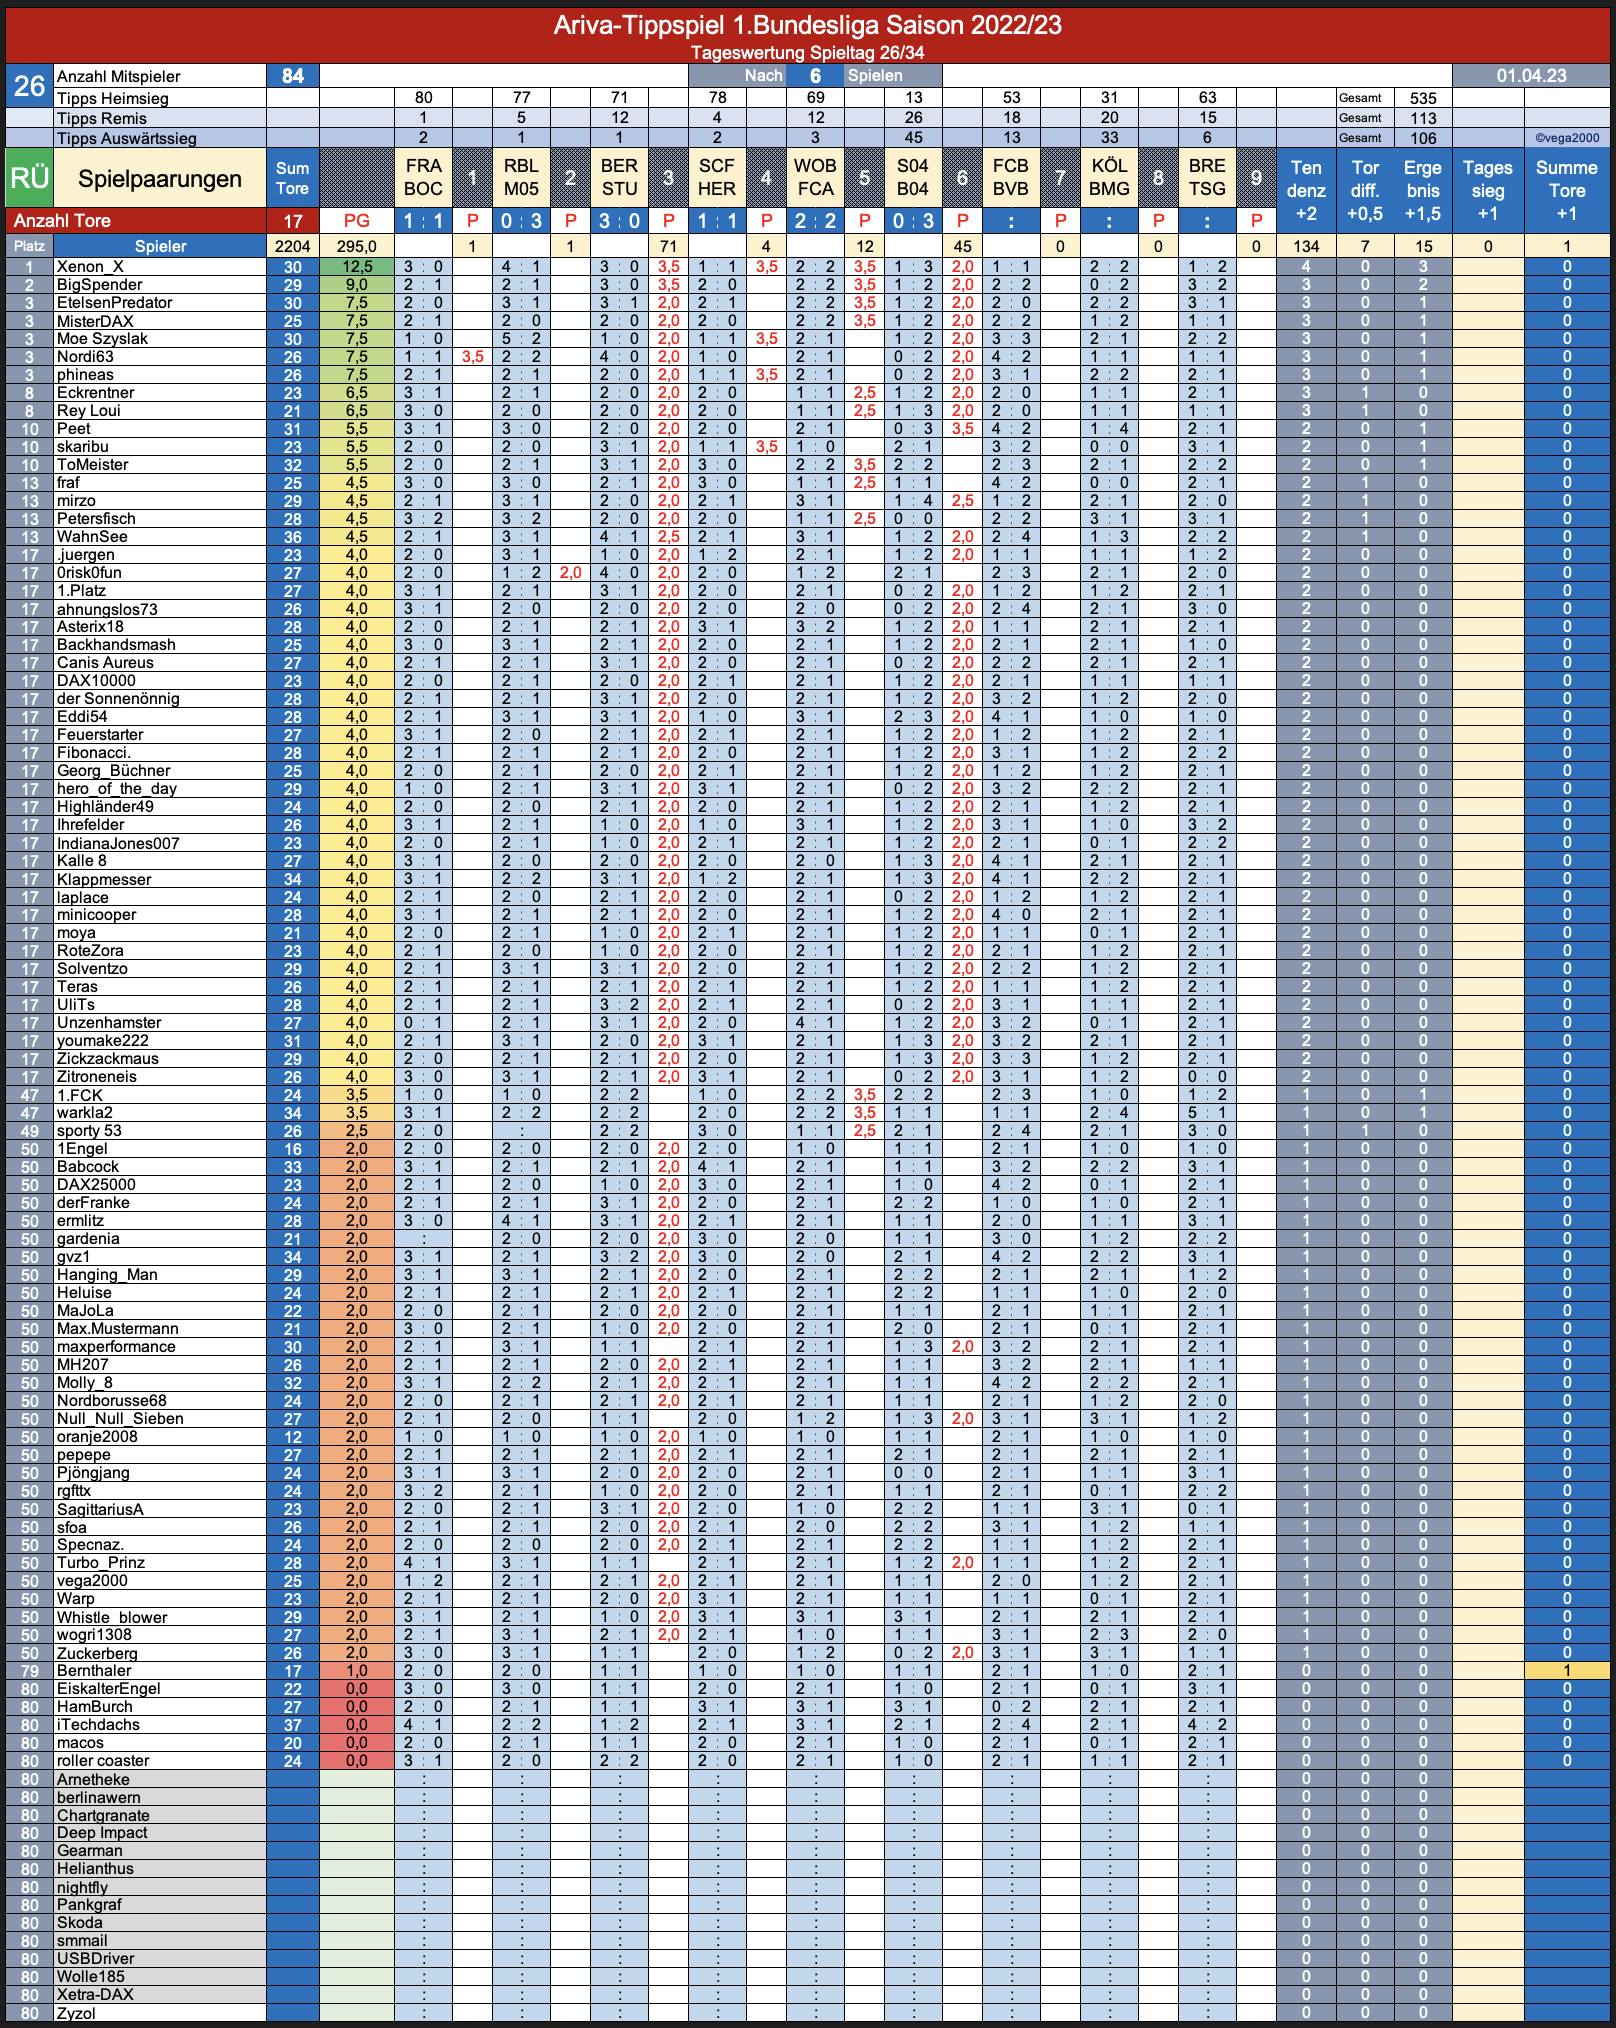Viewport: 1616px width, 2028px height.
Task: Select the 'Tagessieg +1' column header
Action: (1488, 190)
